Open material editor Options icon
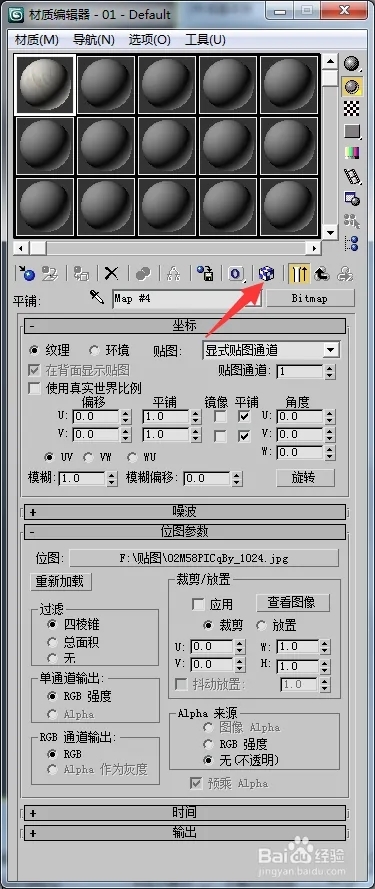Image resolution: width=375 pixels, height=889 pixels. click(x=352, y=198)
